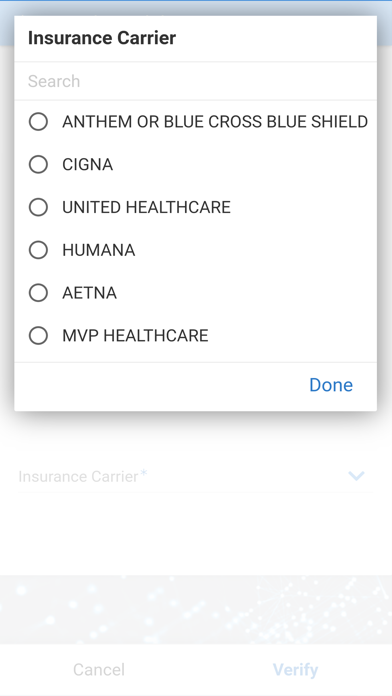Click the Verify button
This screenshot has width=392, height=696.
295,670
